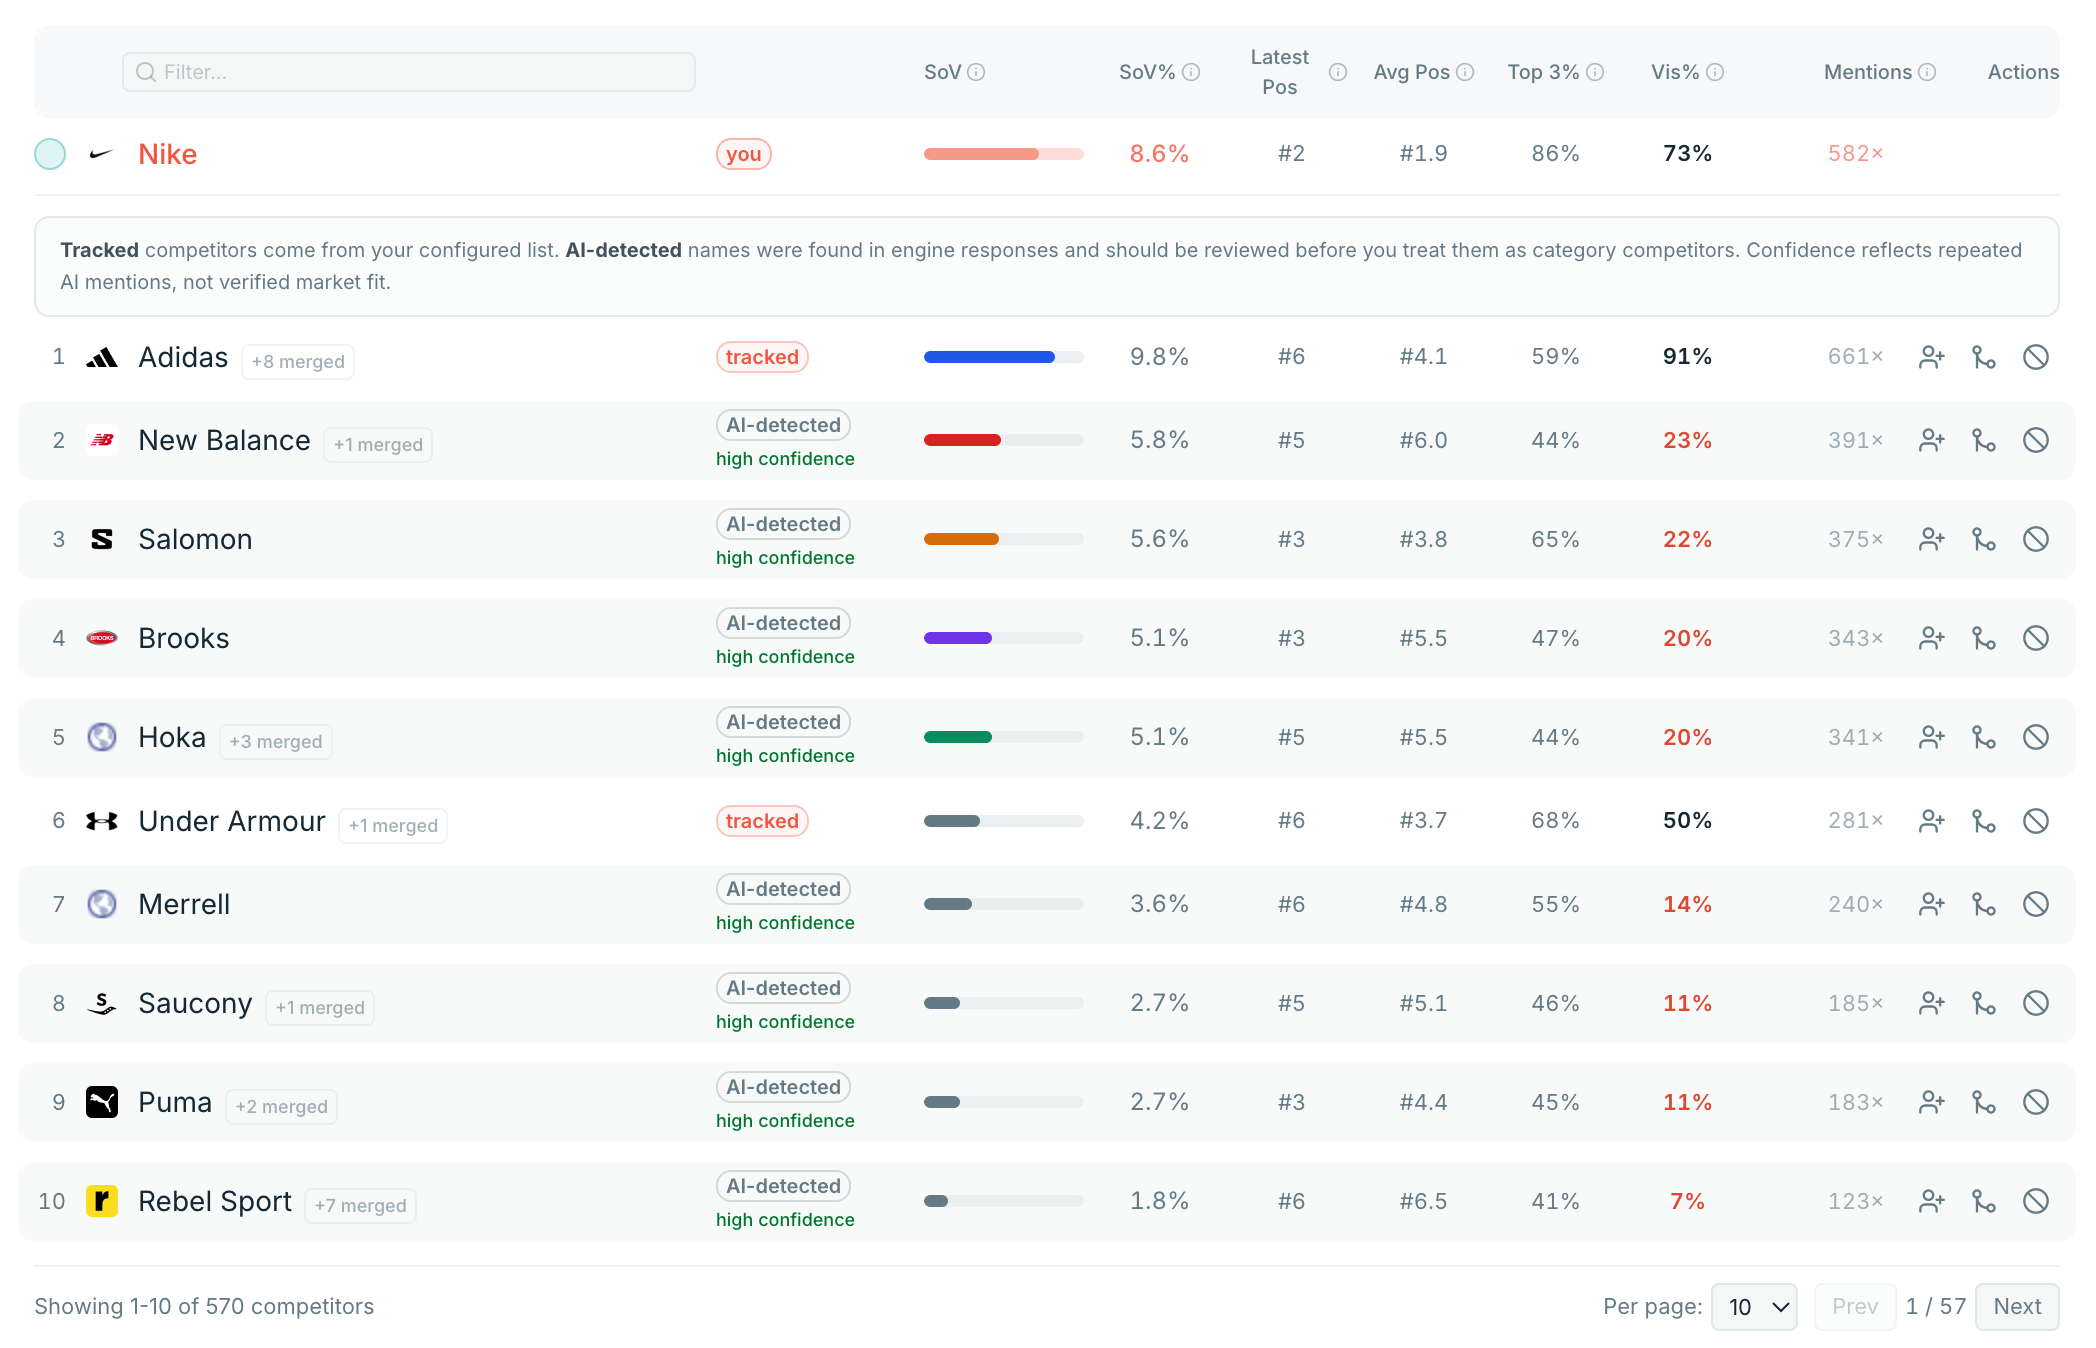The height and width of the screenshot is (1348, 2096).
Task: Merge Salomon using its branch icon
Action: [x=1984, y=539]
